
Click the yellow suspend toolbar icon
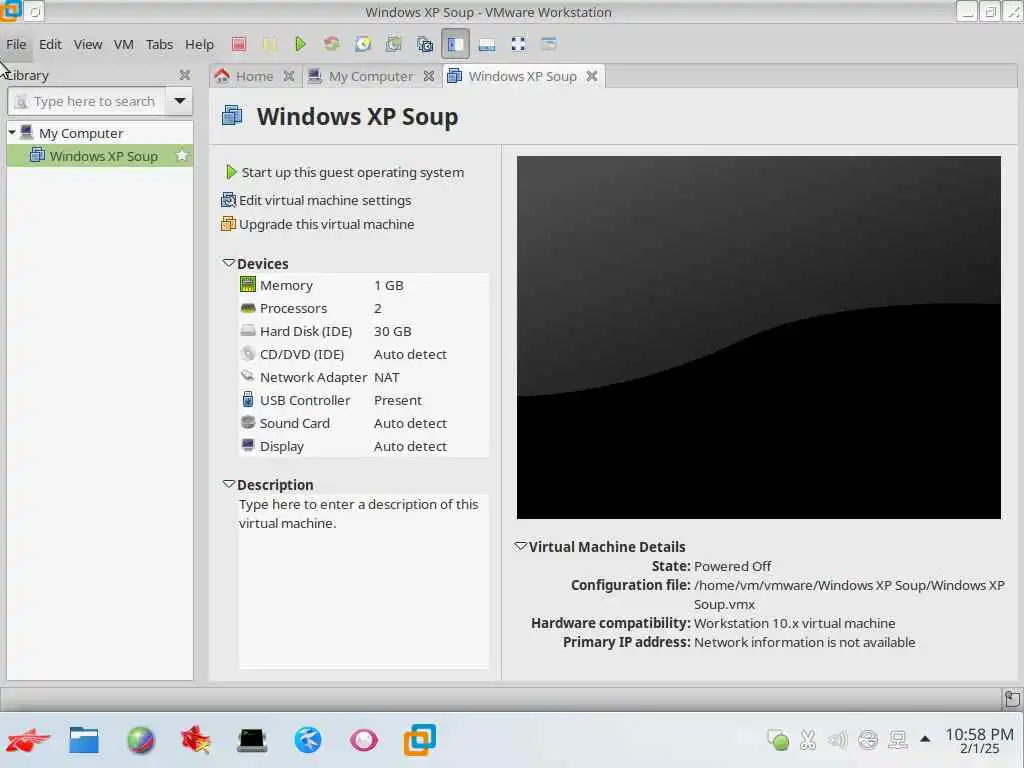click(270, 44)
